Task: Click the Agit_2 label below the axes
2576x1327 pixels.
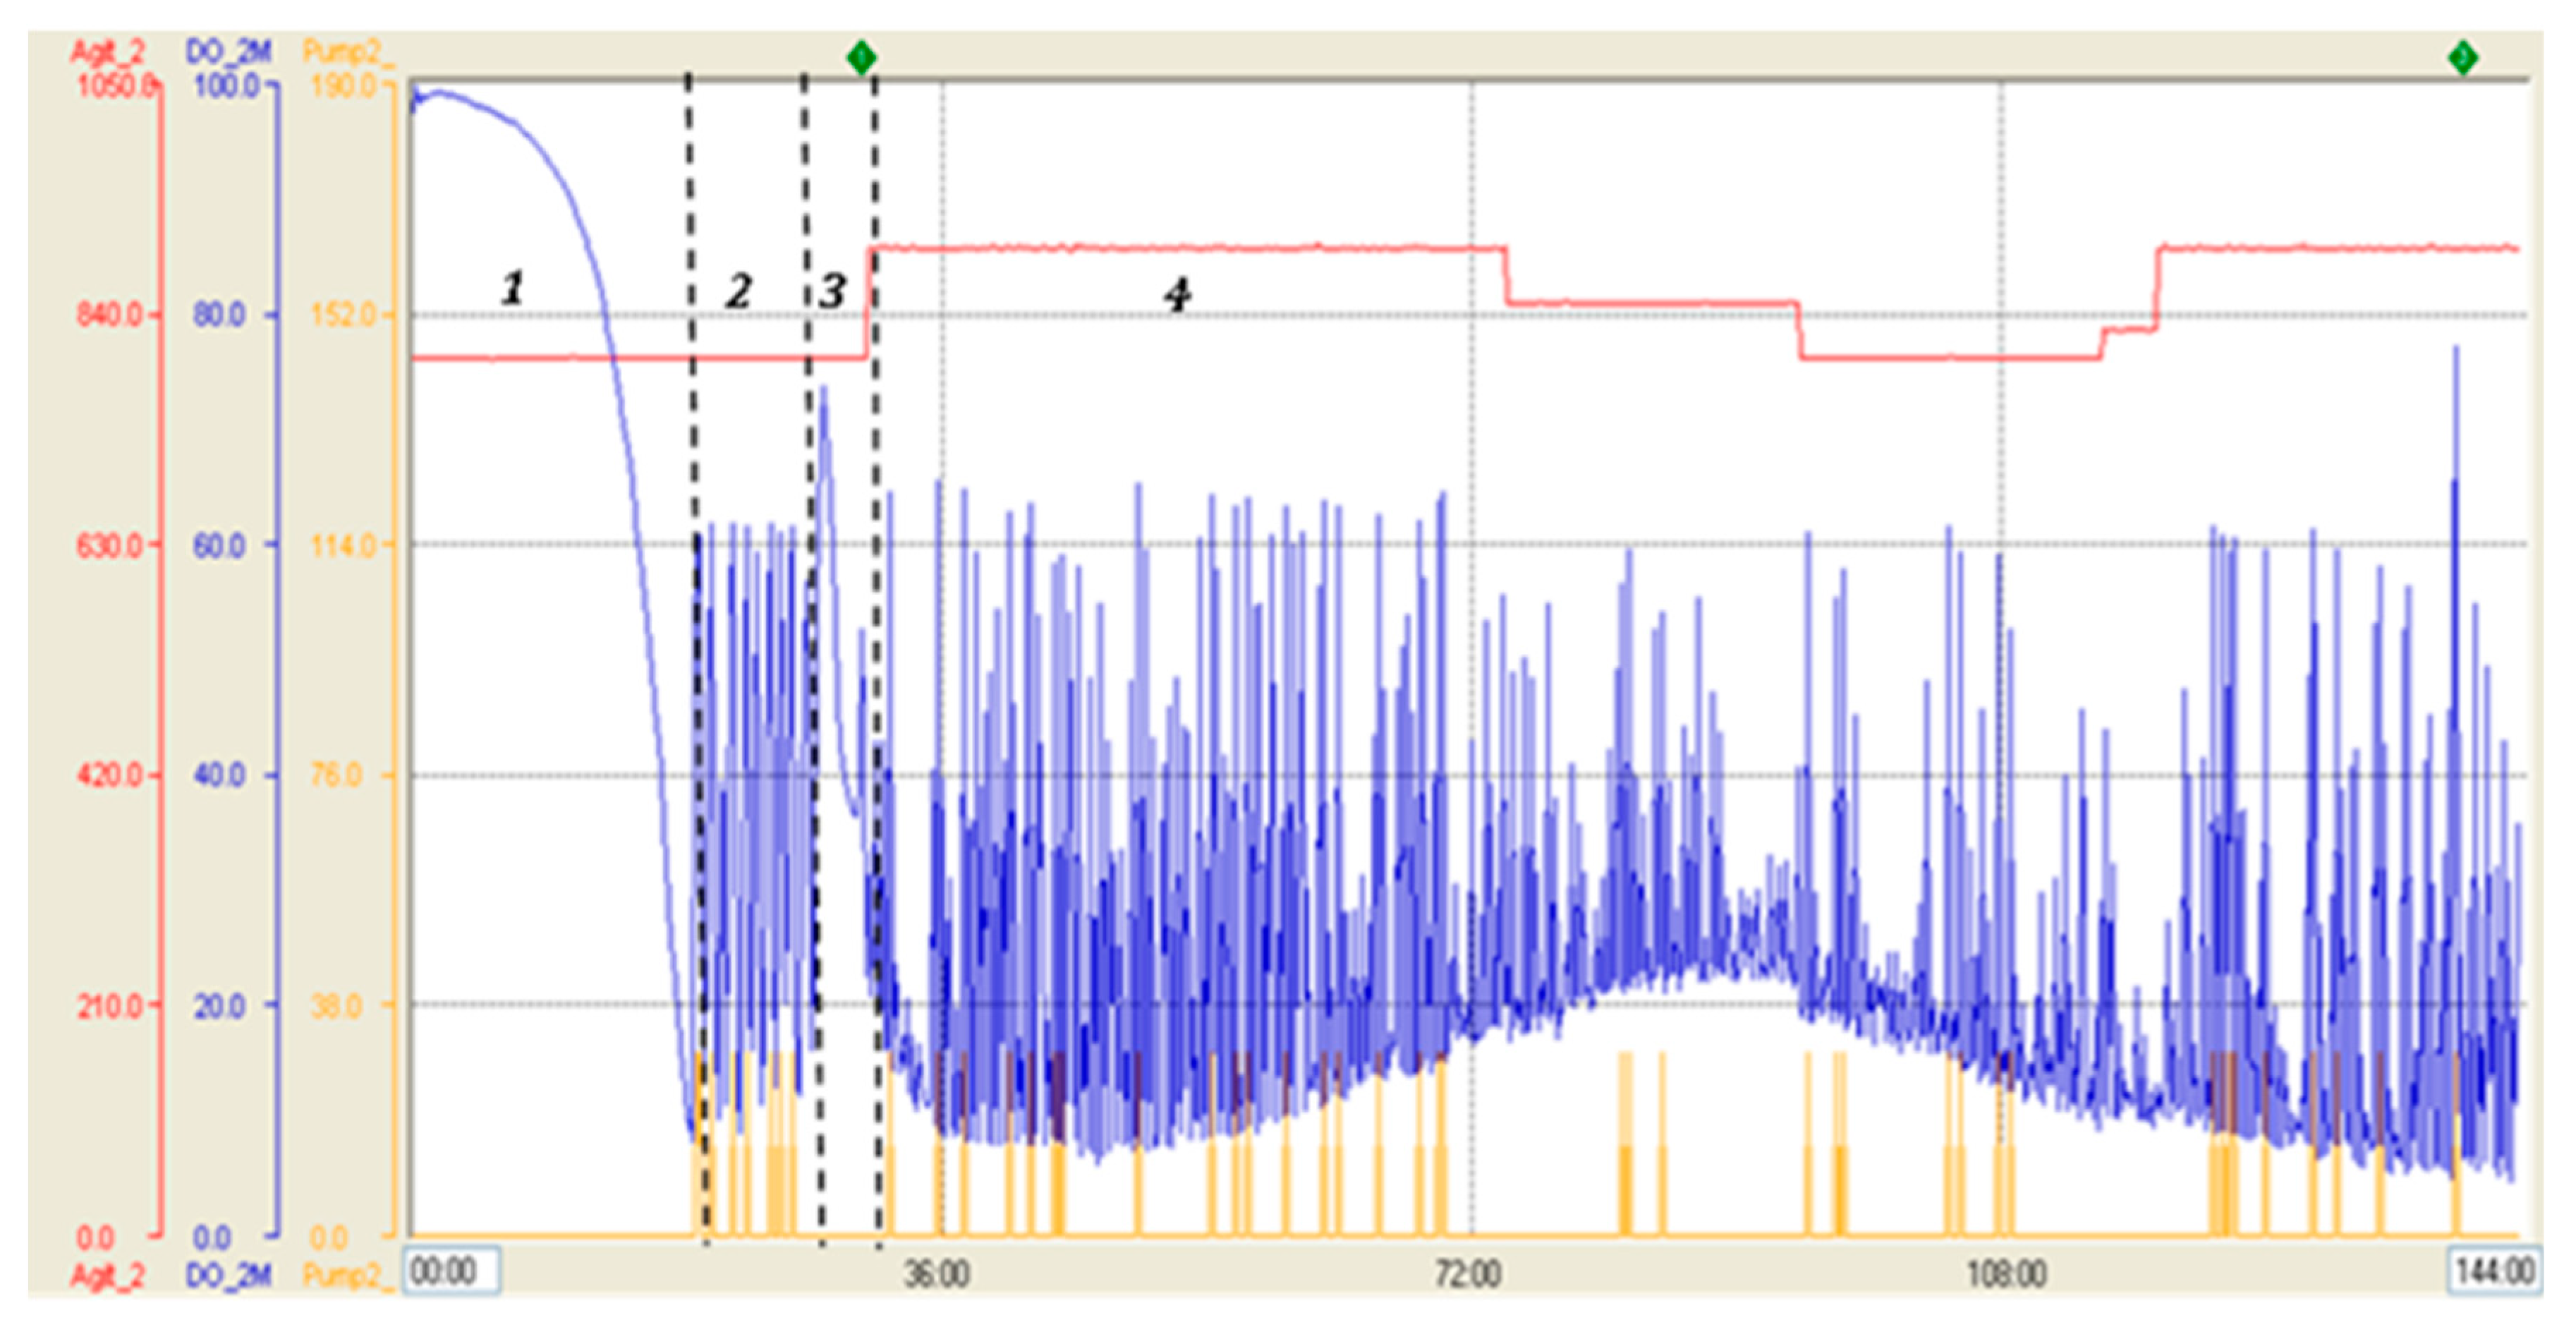Action: [x=107, y=1276]
